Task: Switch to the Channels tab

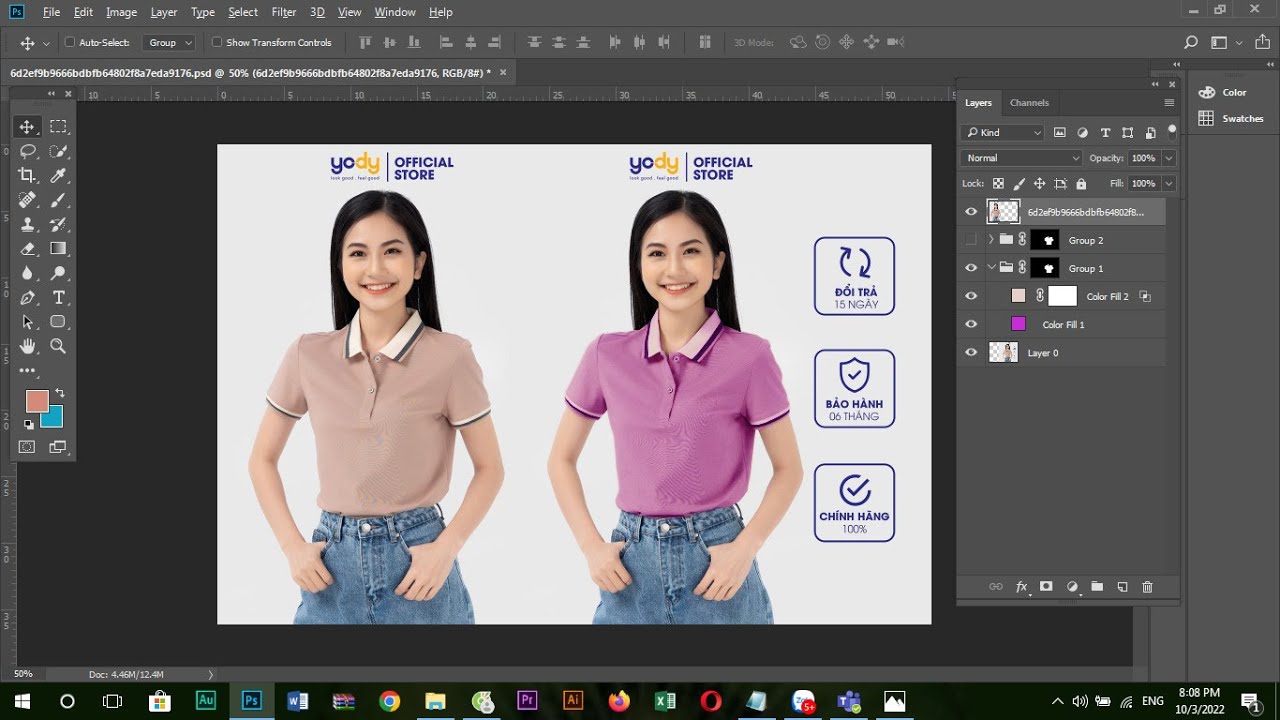Action: [1029, 103]
